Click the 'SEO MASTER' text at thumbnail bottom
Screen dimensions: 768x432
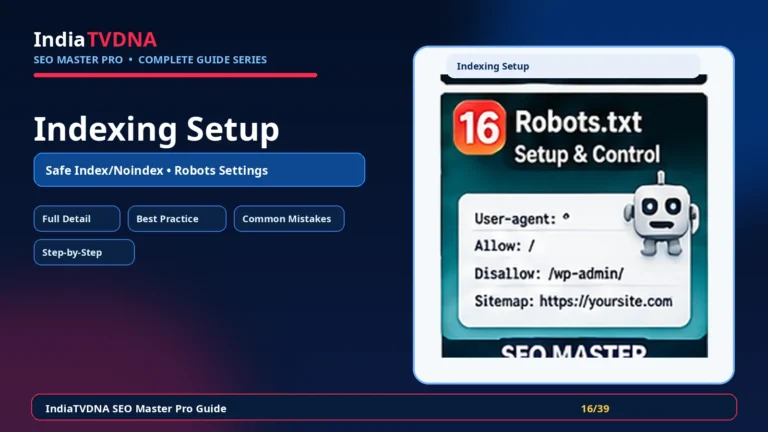[x=574, y=351]
